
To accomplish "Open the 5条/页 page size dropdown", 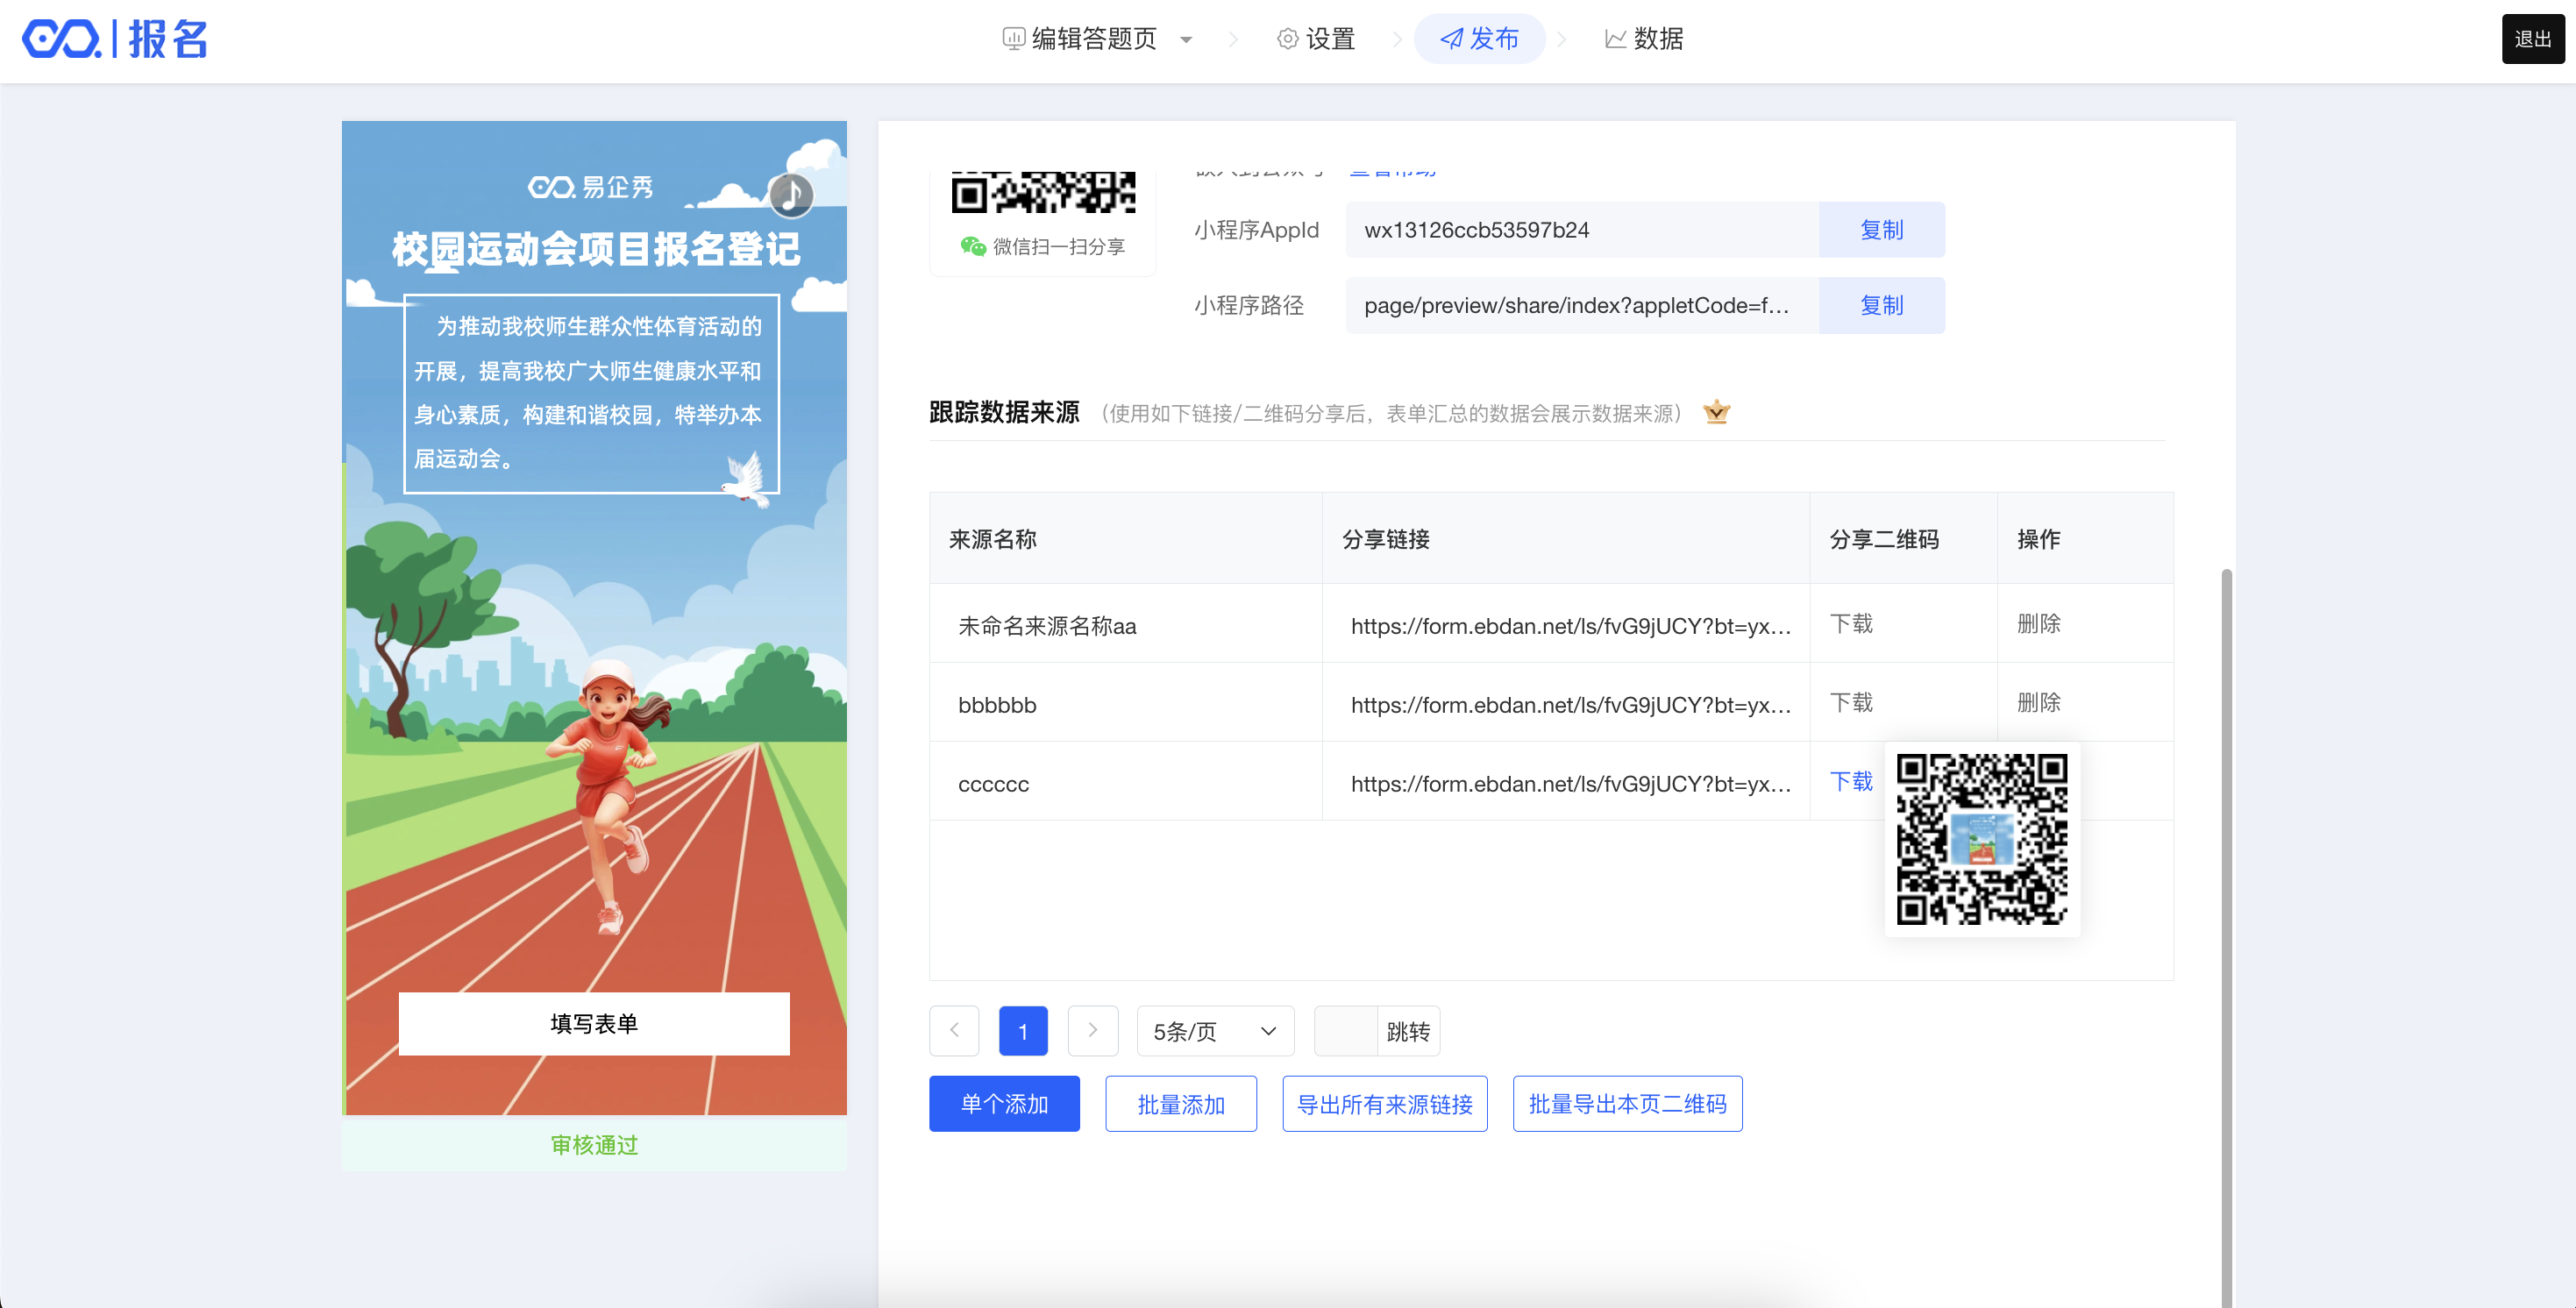I will (1214, 1031).
